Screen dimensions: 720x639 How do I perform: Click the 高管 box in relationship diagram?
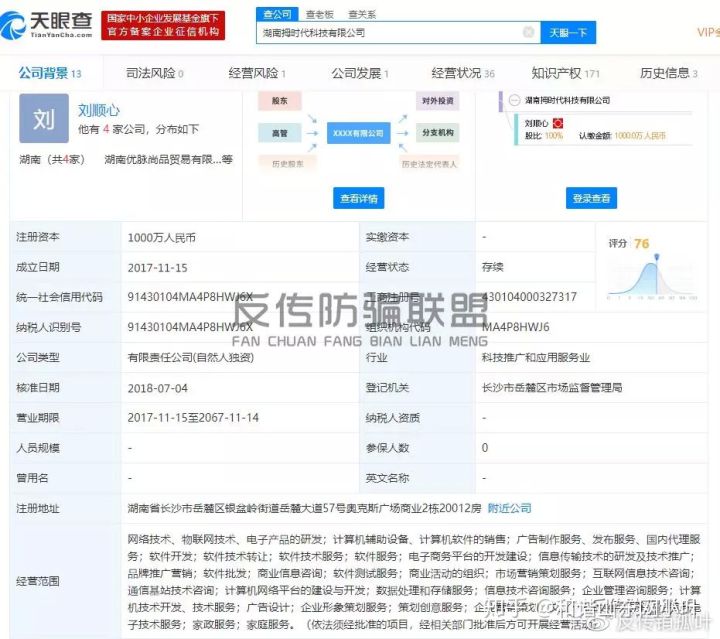coord(280,133)
